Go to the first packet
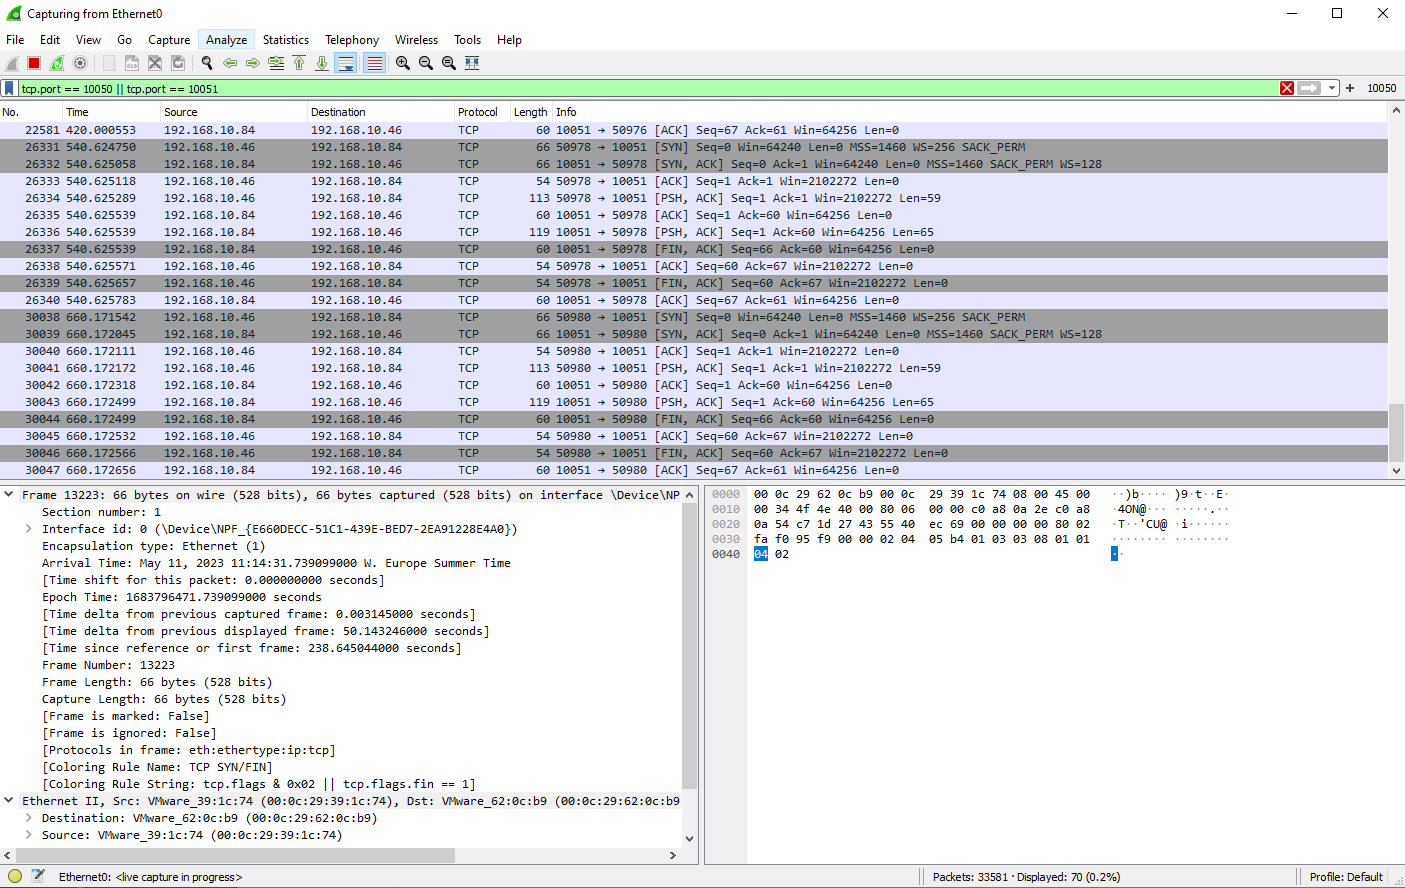 point(299,63)
